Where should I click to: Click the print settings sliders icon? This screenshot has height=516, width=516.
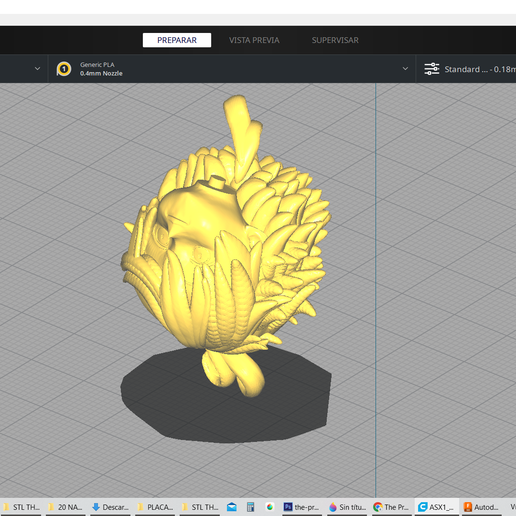(x=432, y=69)
